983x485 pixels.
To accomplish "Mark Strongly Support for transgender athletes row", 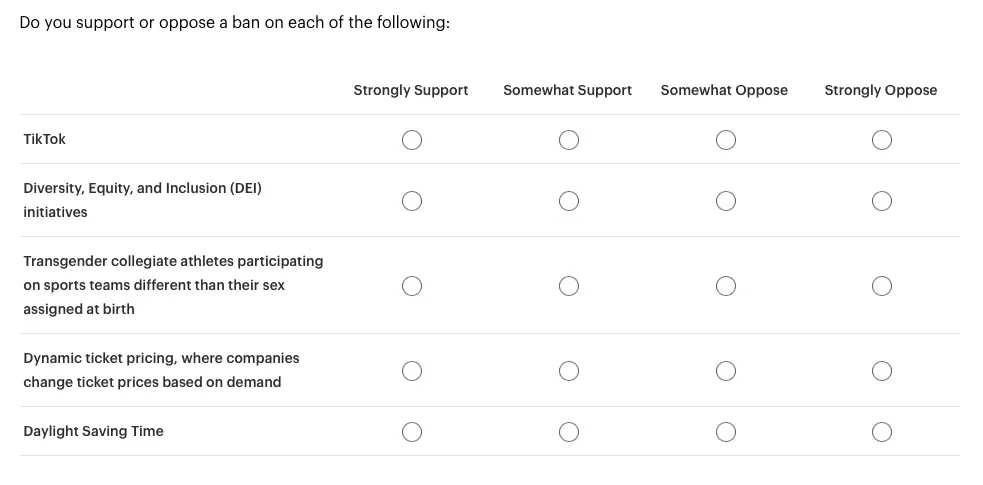I will [412, 286].
